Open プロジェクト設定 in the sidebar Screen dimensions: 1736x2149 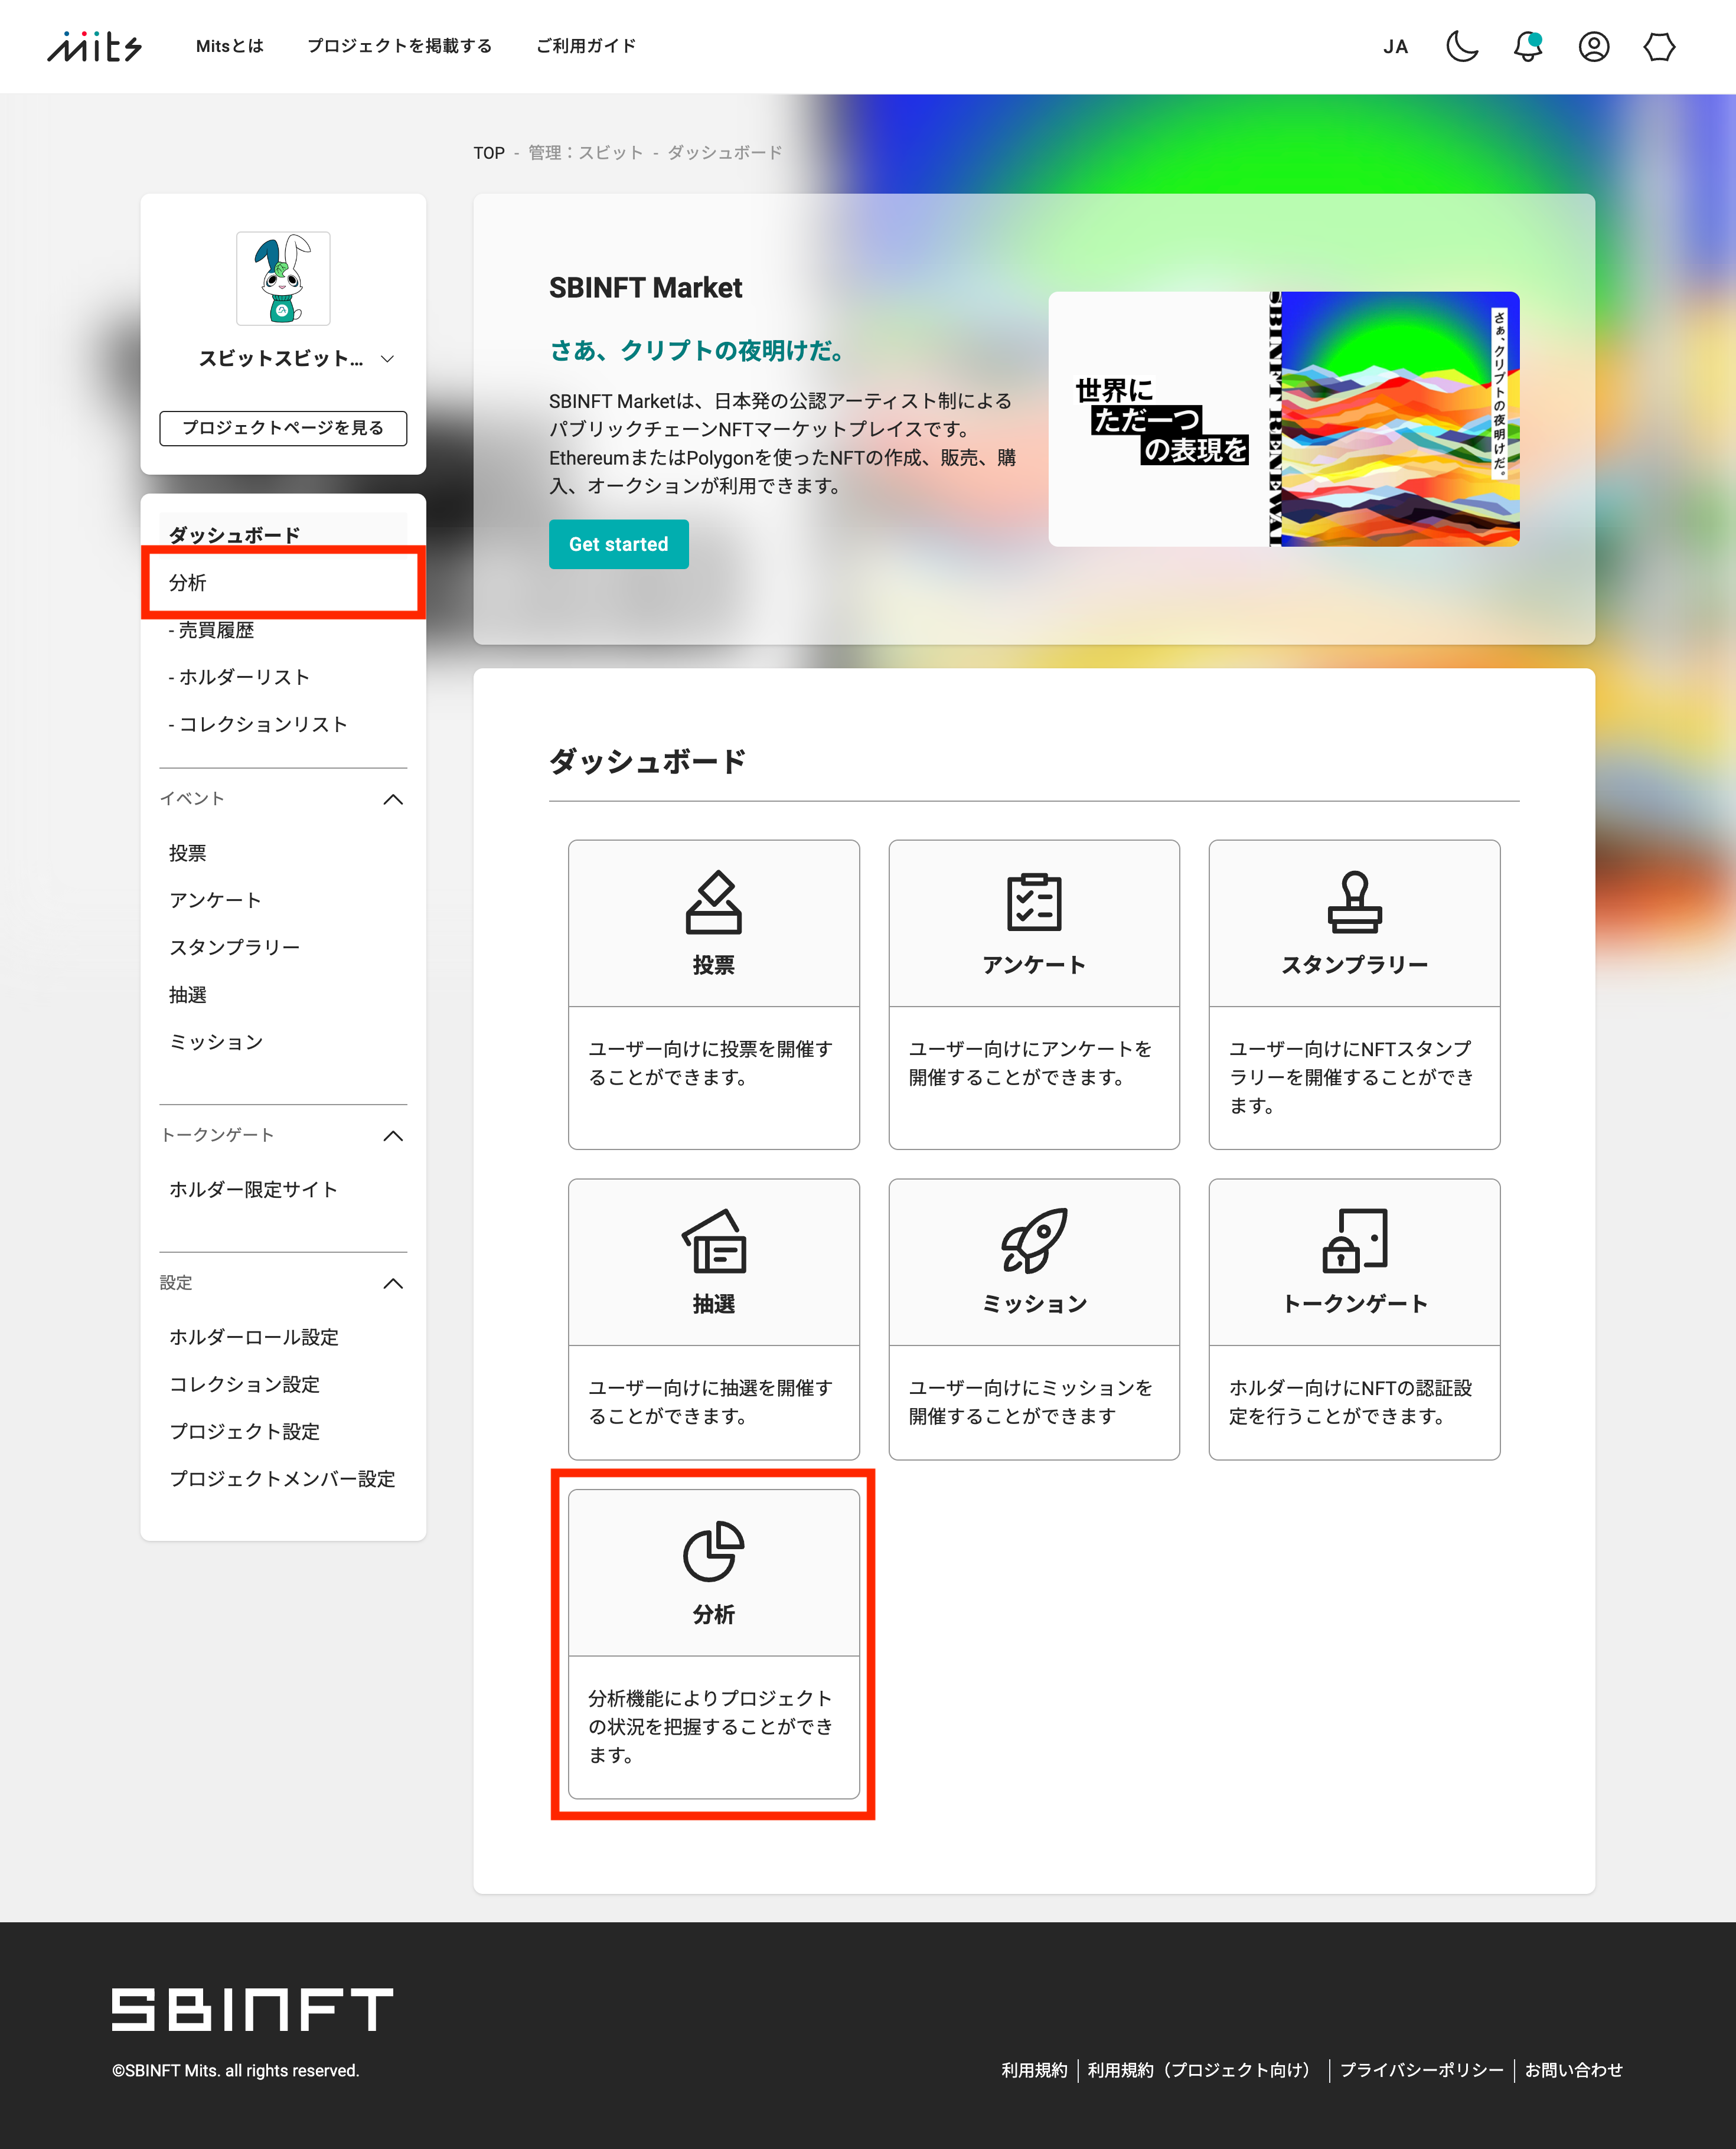[245, 1431]
